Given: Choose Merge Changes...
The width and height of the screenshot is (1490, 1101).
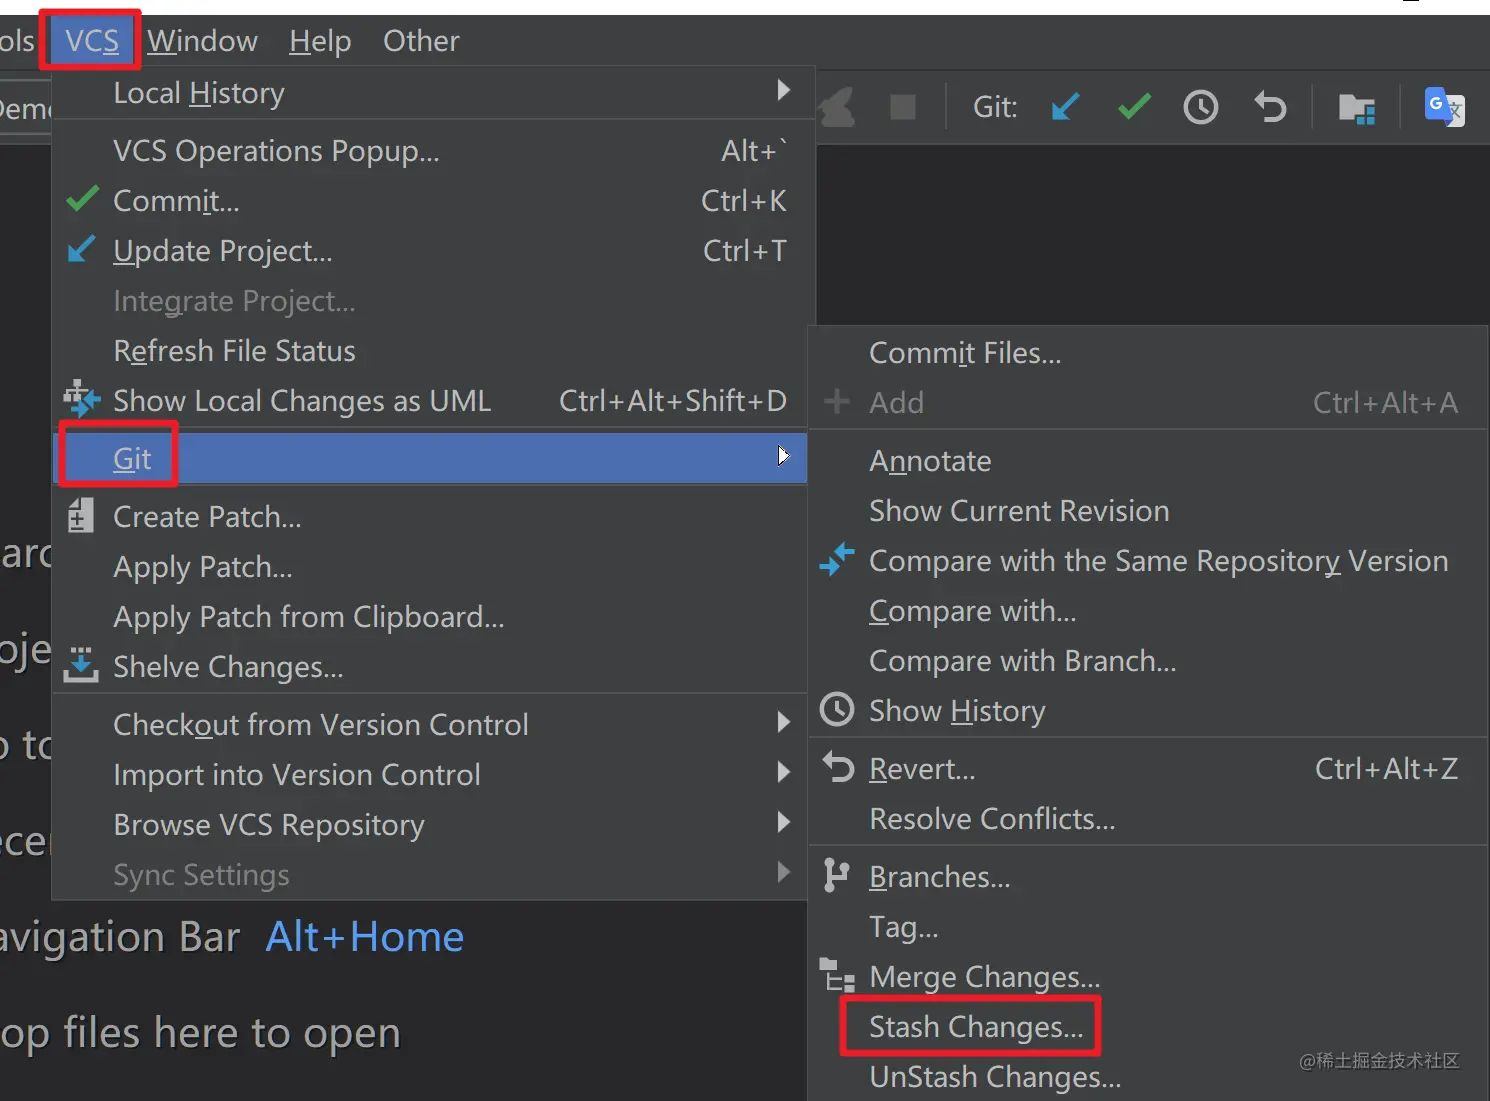Looking at the screenshot, I should (1148, 976).
